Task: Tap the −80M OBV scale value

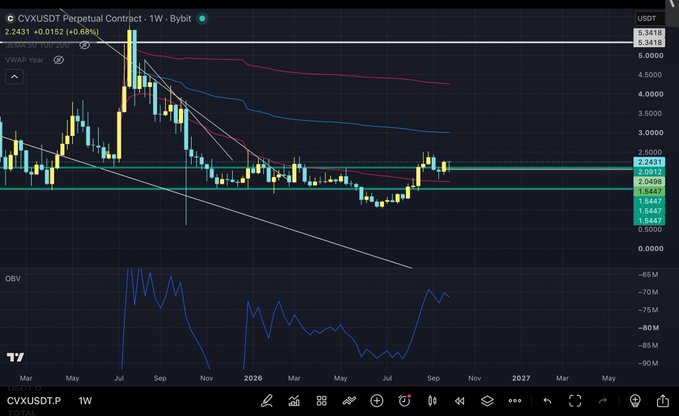Action: click(648, 328)
